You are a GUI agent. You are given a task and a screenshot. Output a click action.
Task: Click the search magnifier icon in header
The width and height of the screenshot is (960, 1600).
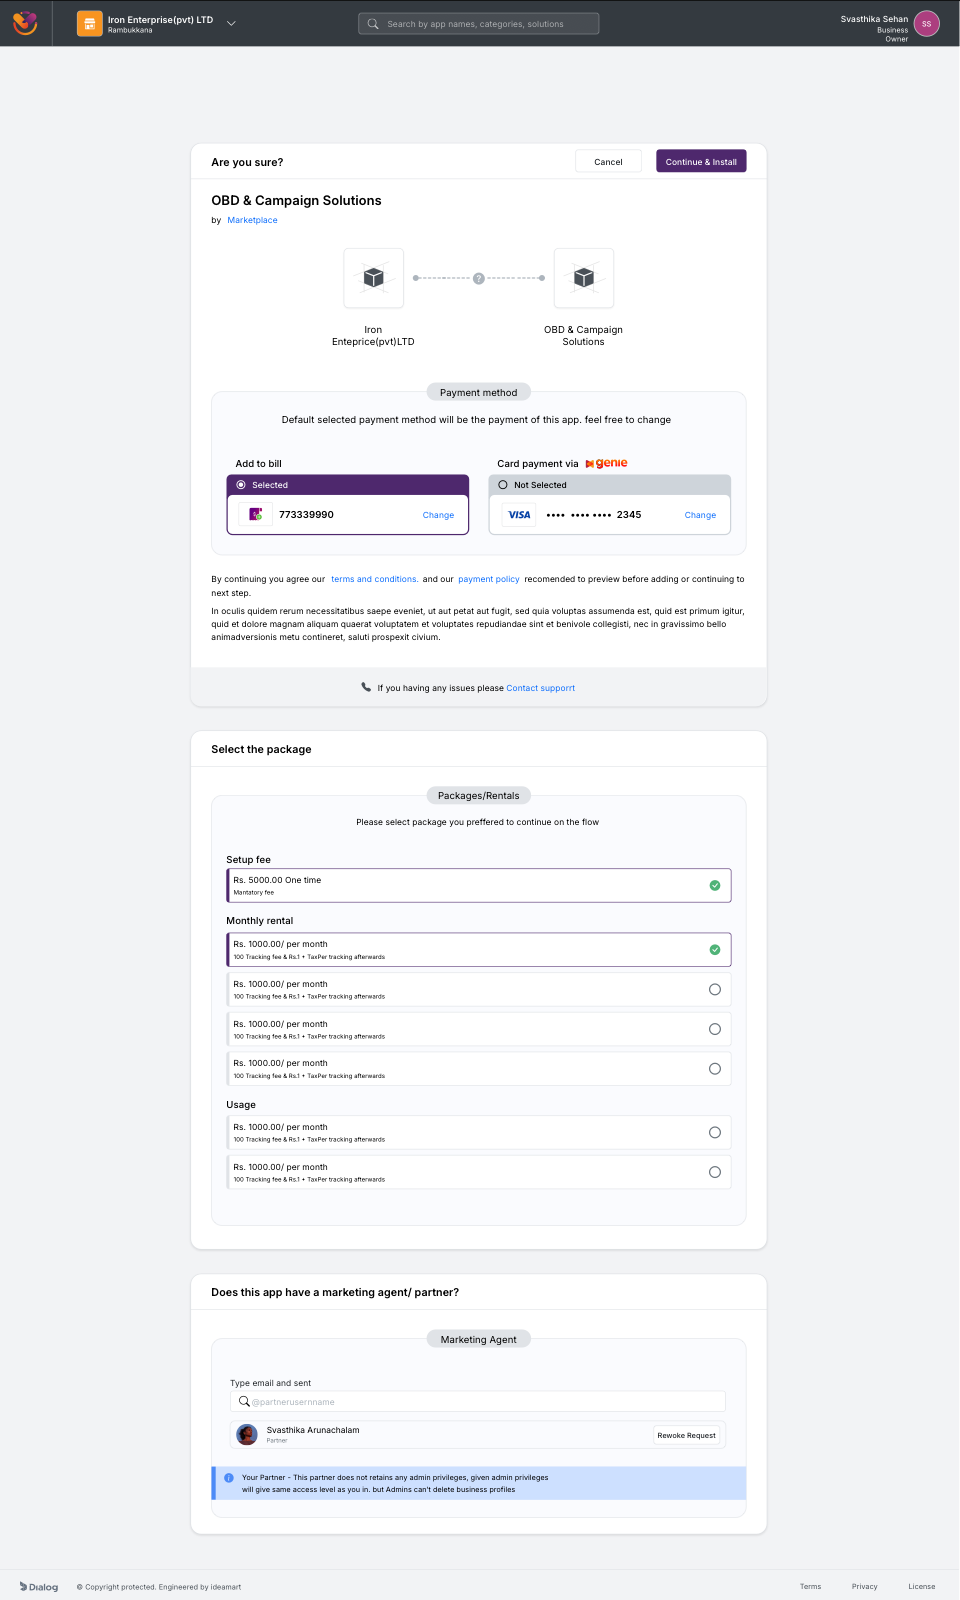pyautogui.click(x=373, y=23)
